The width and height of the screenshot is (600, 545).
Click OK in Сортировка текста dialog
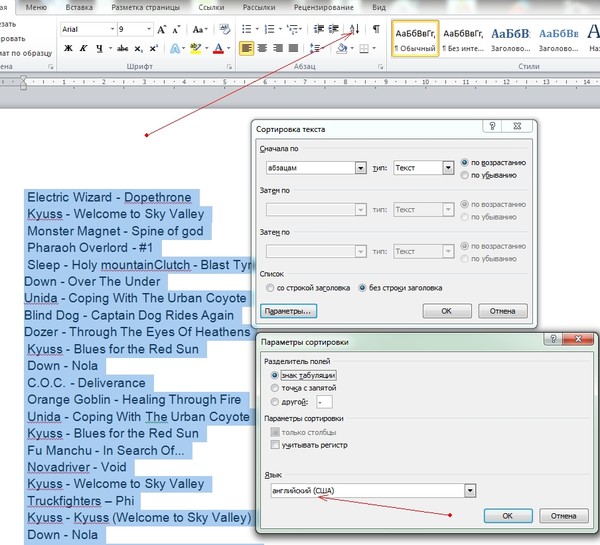(x=447, y=311)
